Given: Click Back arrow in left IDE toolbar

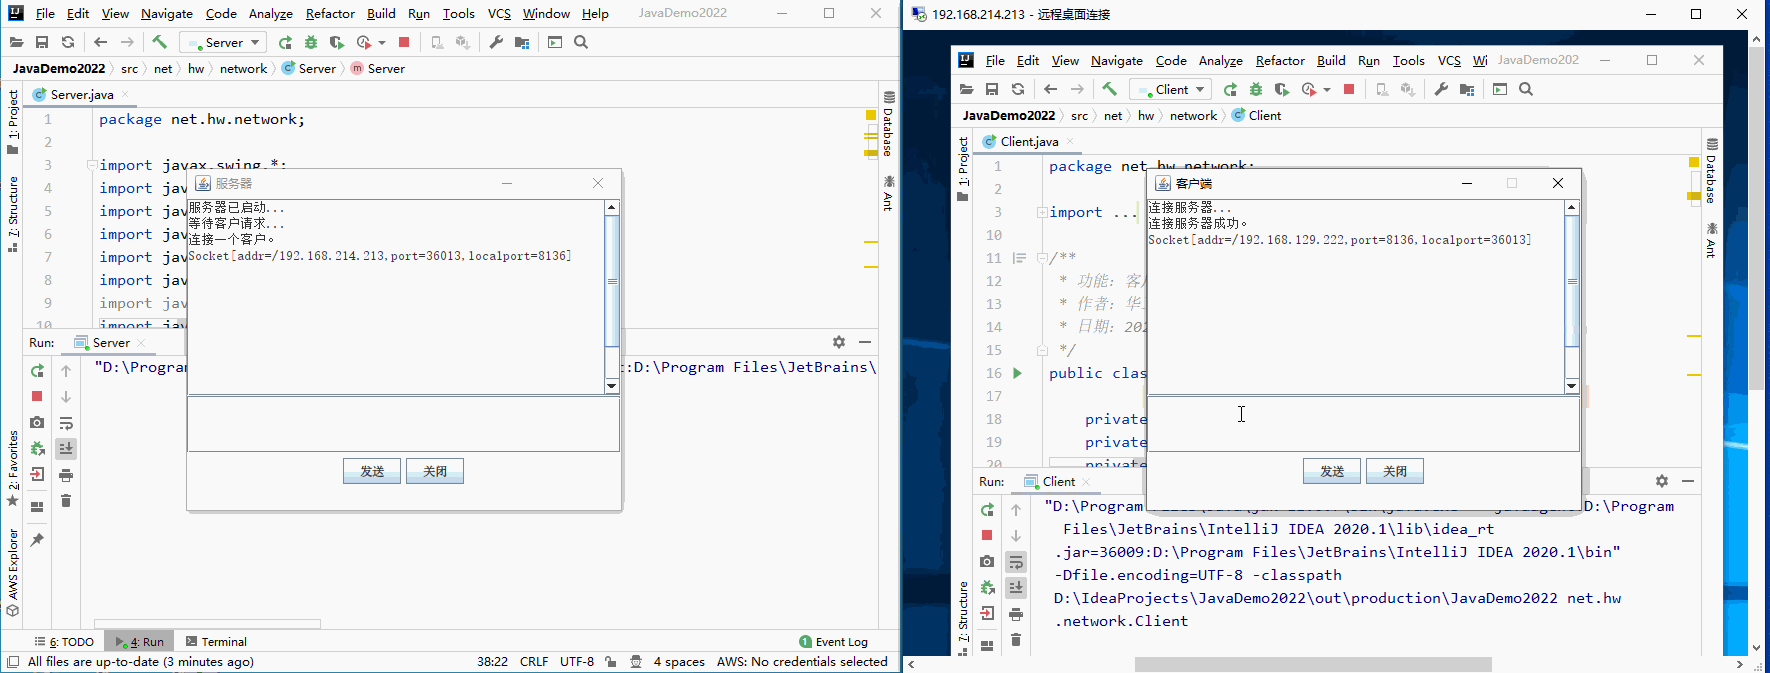Looking at the screenshot, I should pos(100,42).
